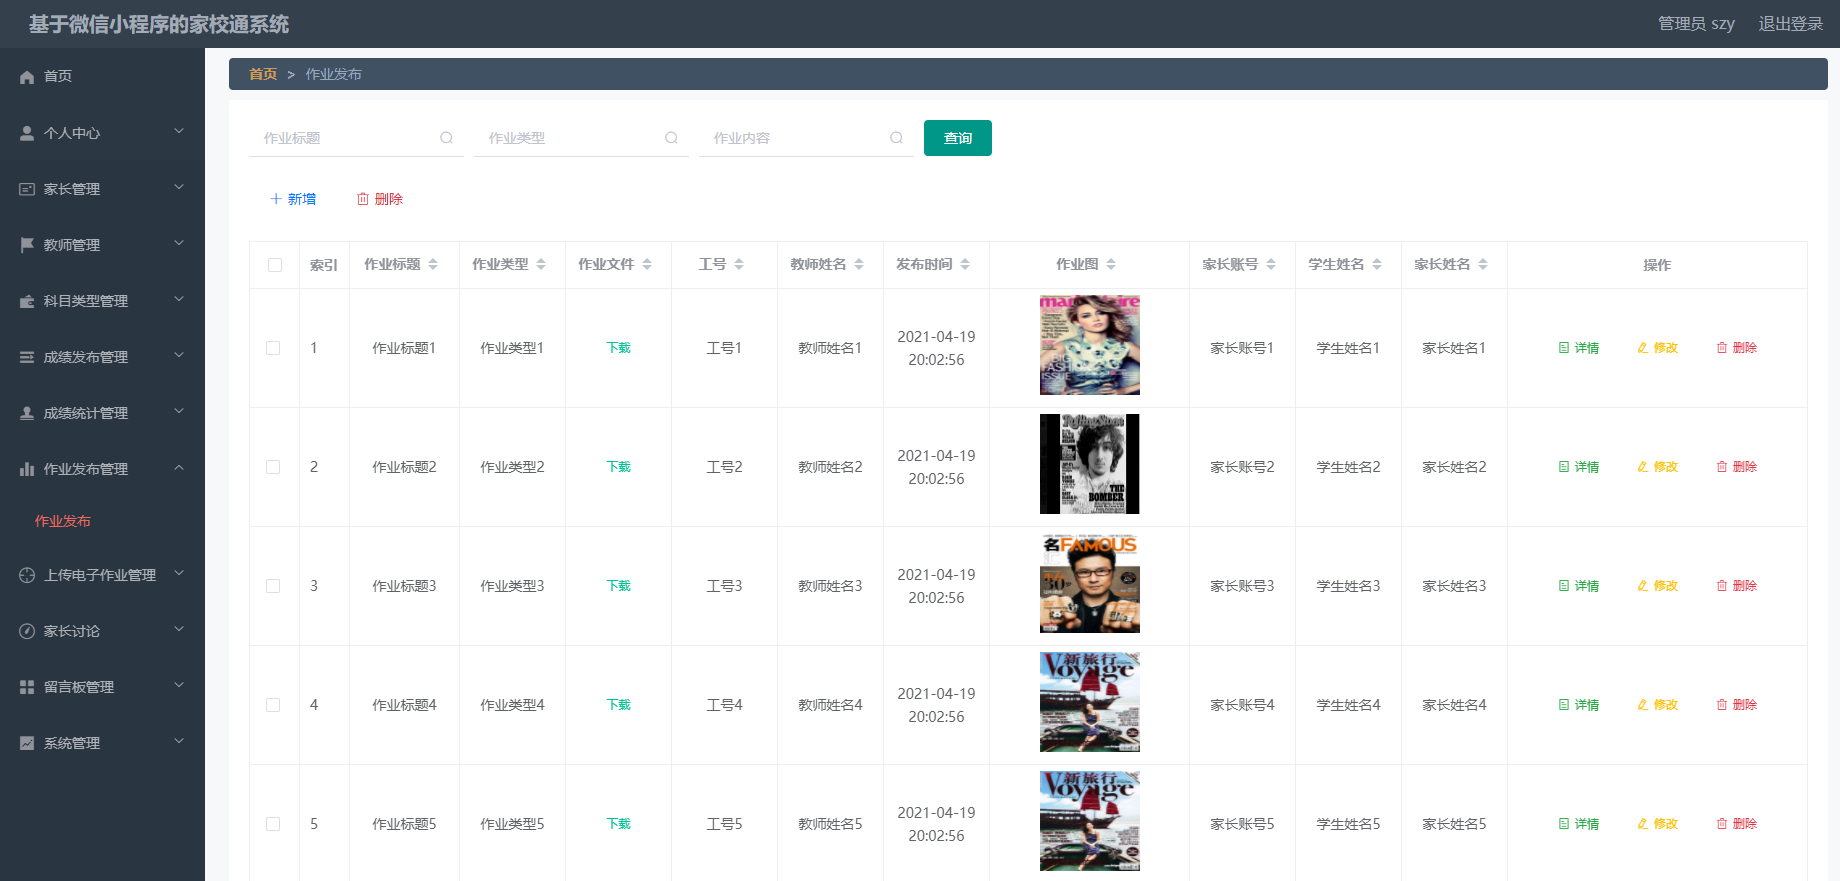The height and width of the screenshot is (881, 1840).
Task: Open the magazine thumbnail in row 1
Action: [x=1090, y=345]
